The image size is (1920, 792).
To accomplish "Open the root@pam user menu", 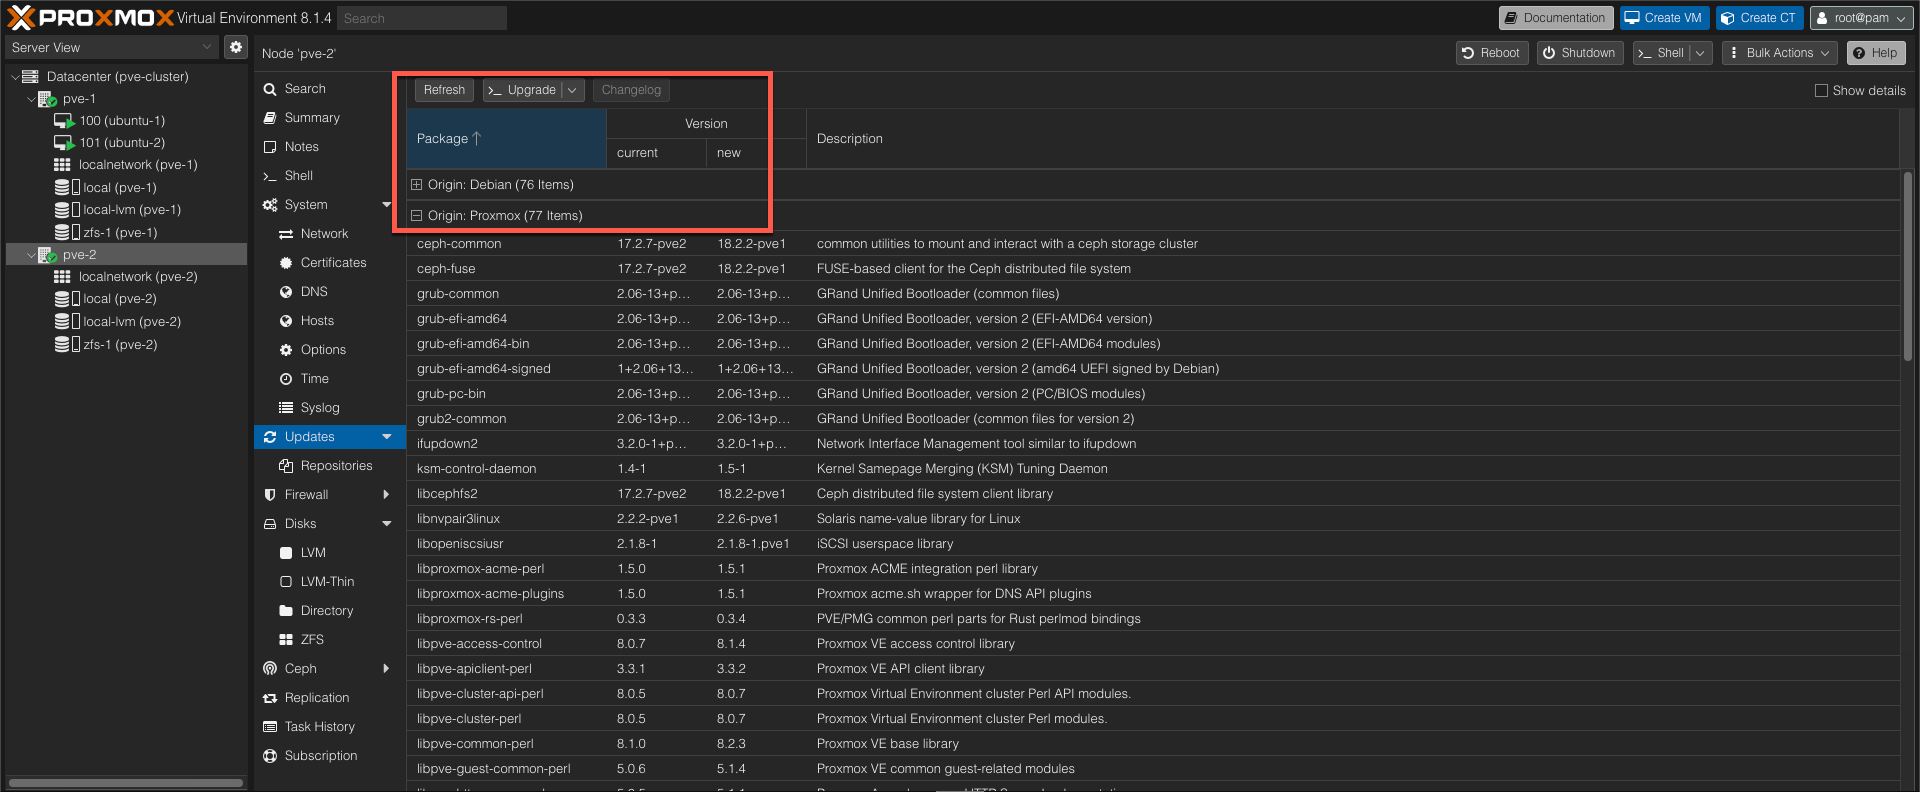I will 1860,18.
